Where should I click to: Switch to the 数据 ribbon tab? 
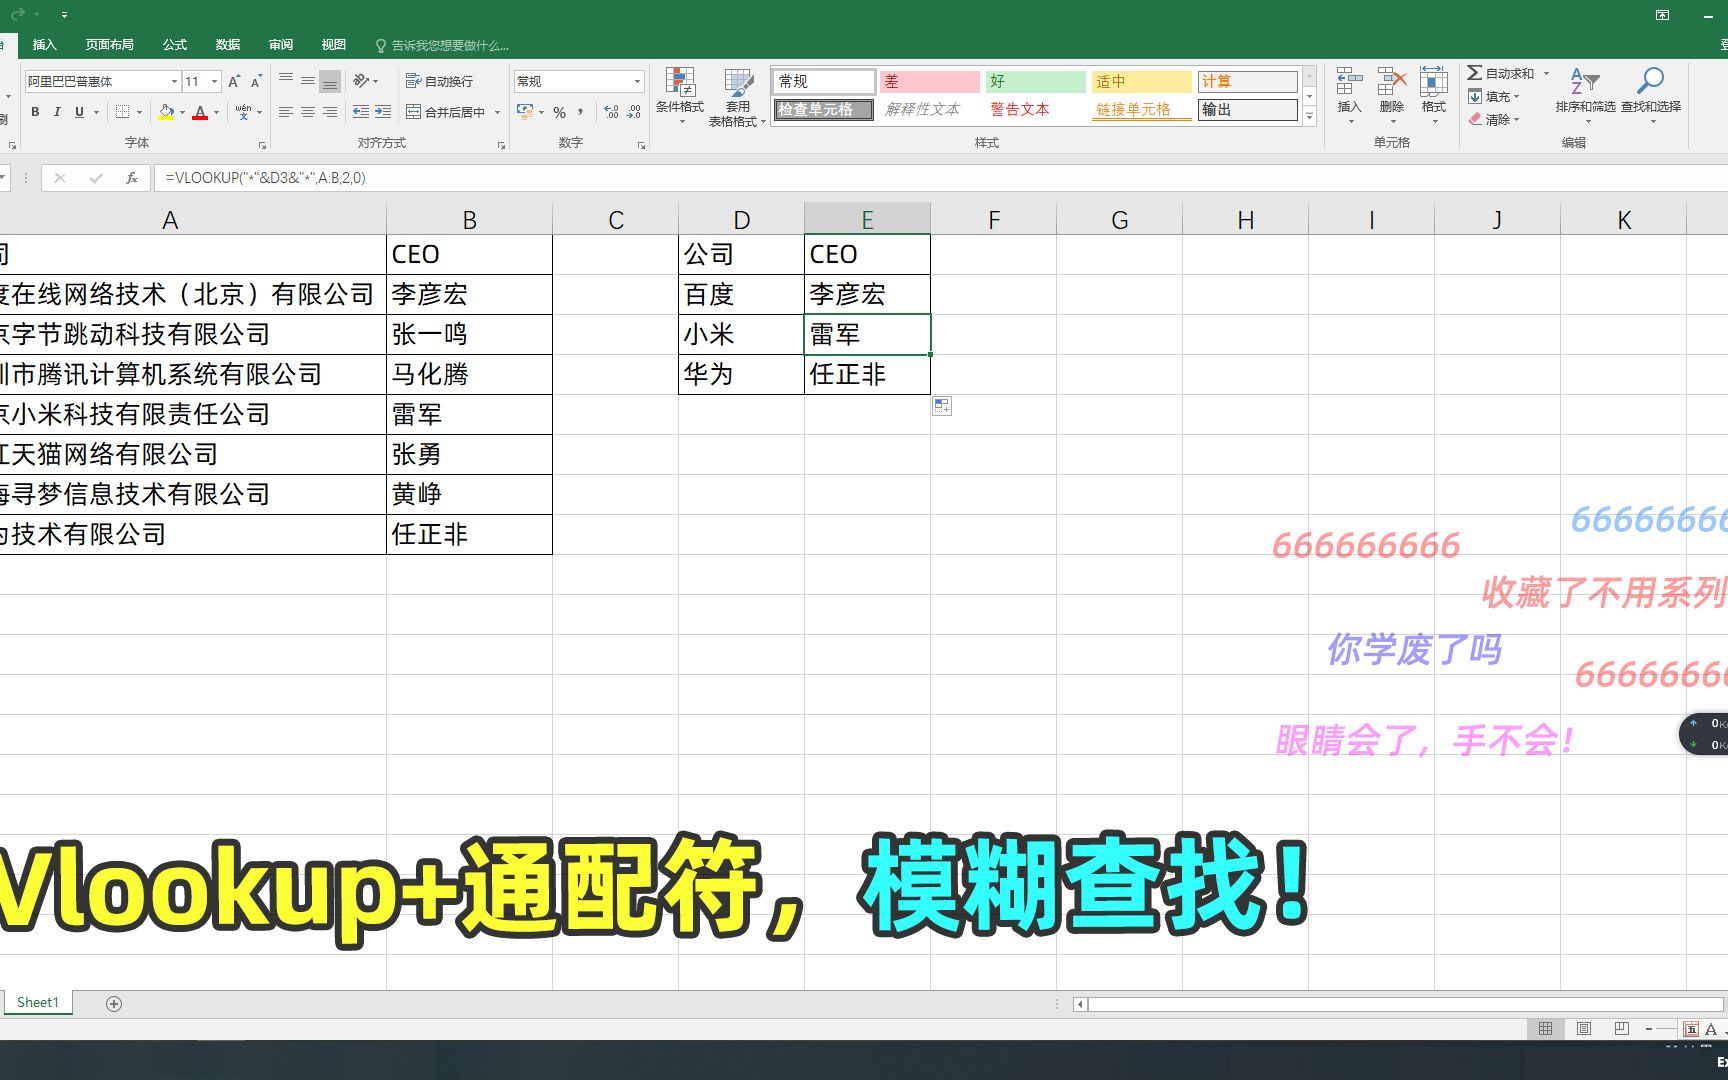(x=228, y=45)
